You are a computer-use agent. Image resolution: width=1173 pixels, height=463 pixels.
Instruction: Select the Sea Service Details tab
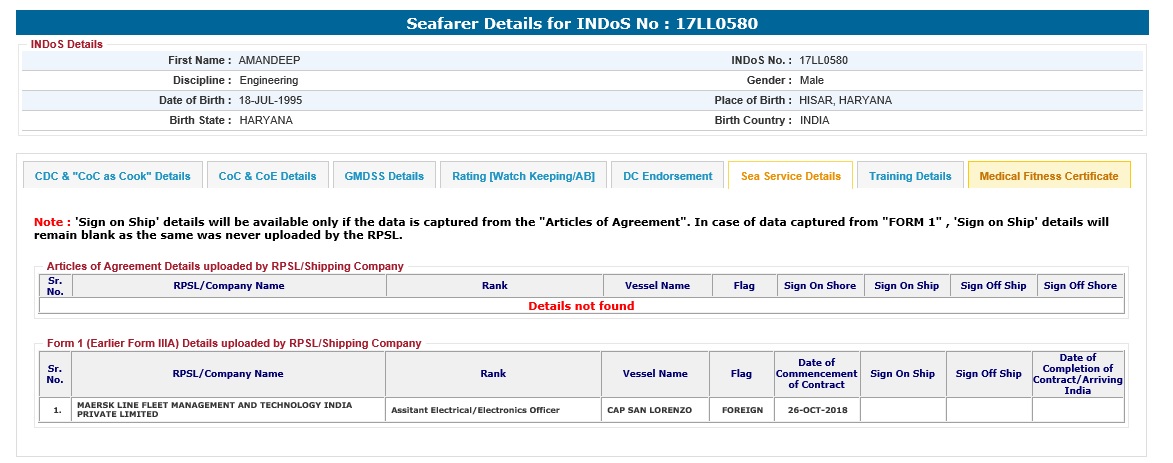790,176
